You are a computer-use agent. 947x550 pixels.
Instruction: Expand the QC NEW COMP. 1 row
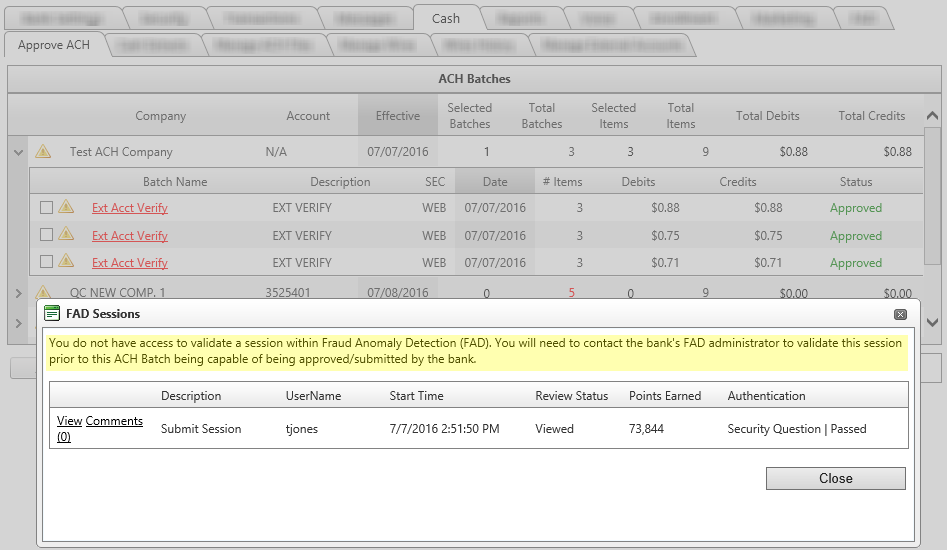pos(18,293)
